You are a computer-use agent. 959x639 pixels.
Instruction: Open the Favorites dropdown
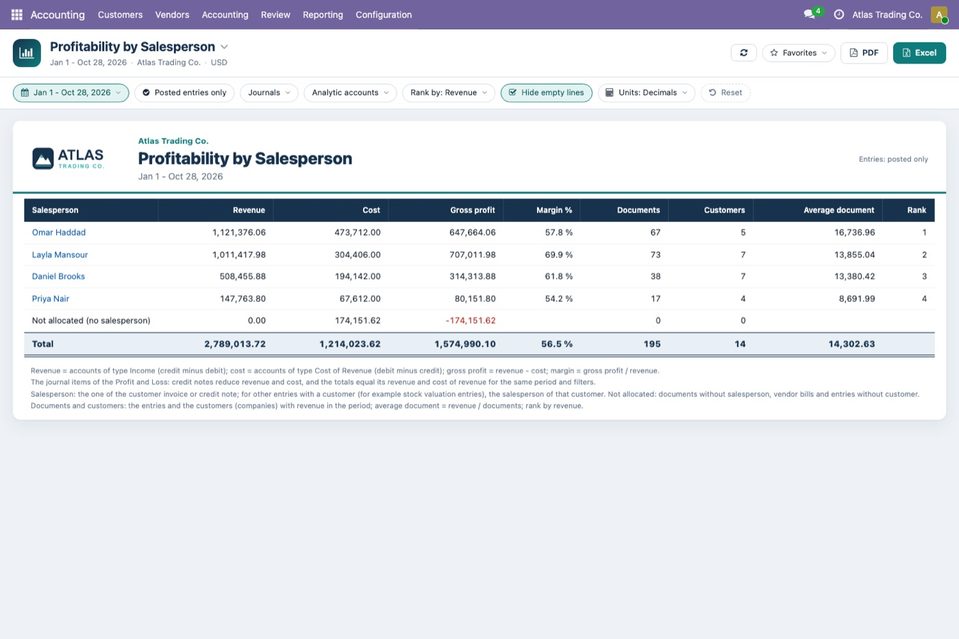pos(798,53)
